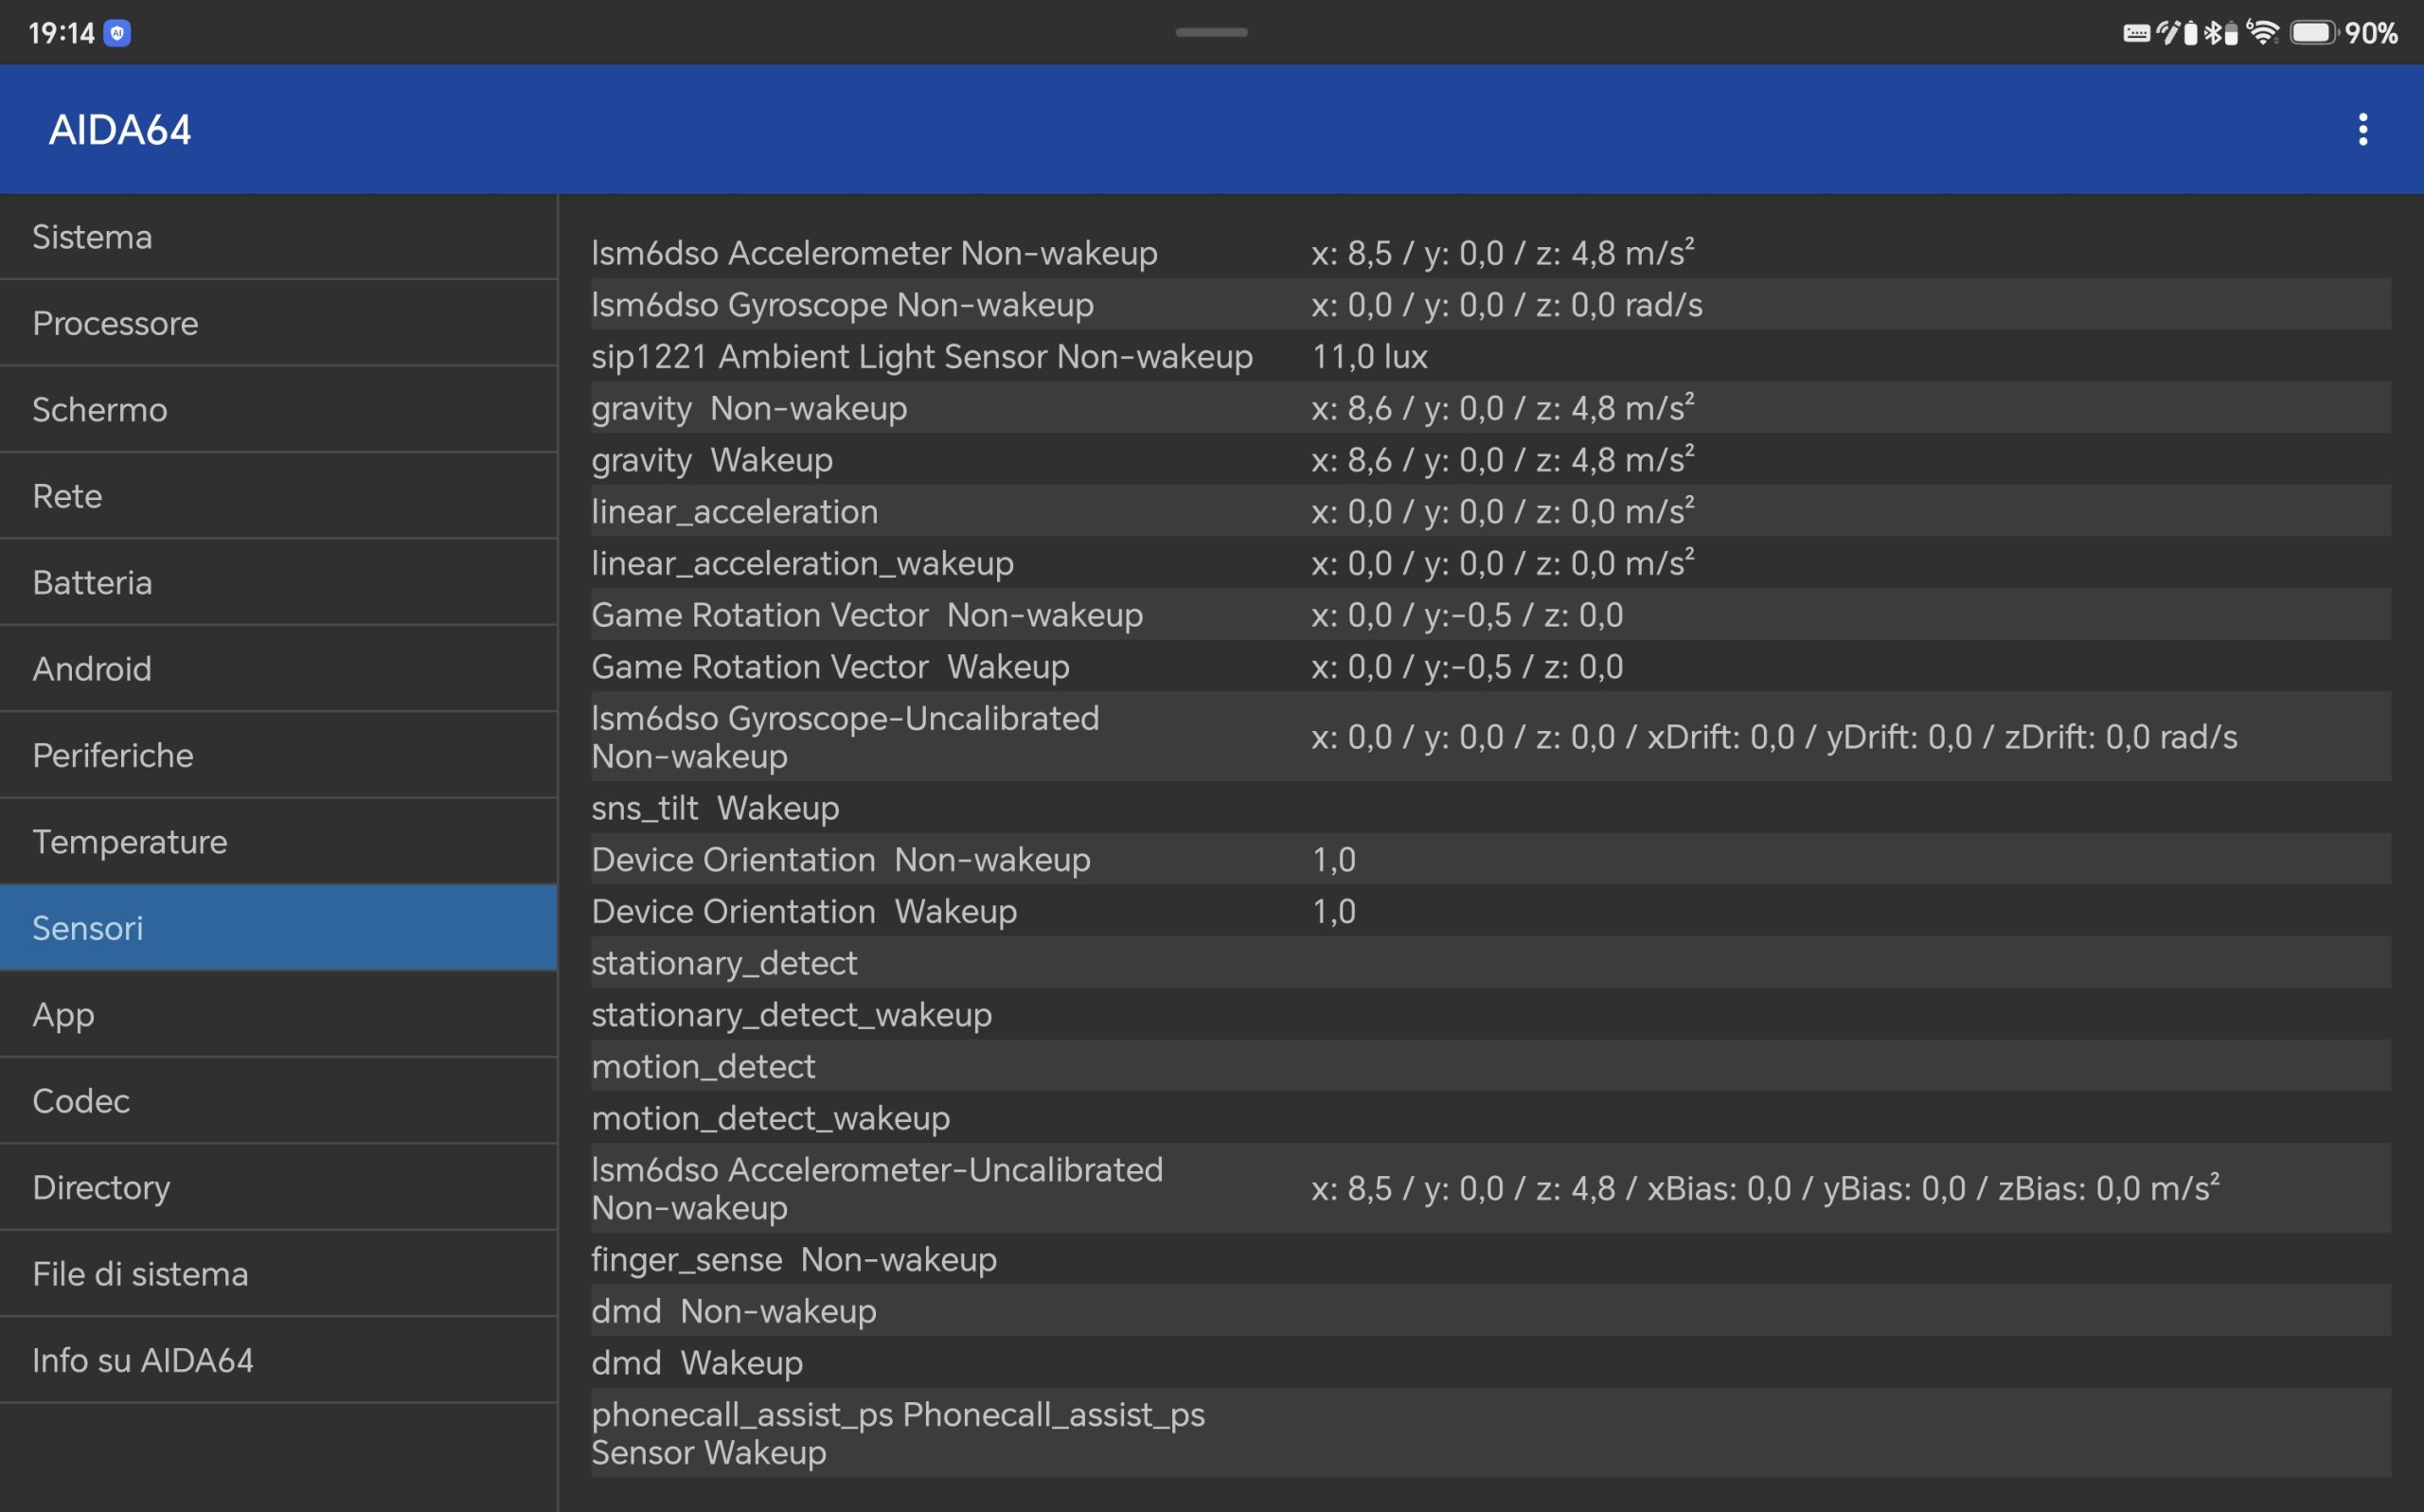
Task: Select Temperature in the sidebar
Action: 278,842
